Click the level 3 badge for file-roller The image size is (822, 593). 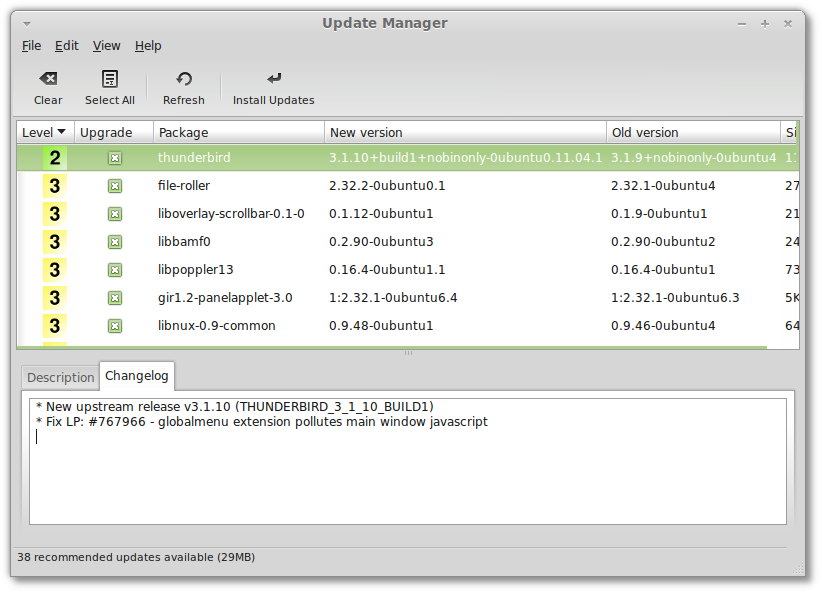pyautogui.click(x=55, y=186)
